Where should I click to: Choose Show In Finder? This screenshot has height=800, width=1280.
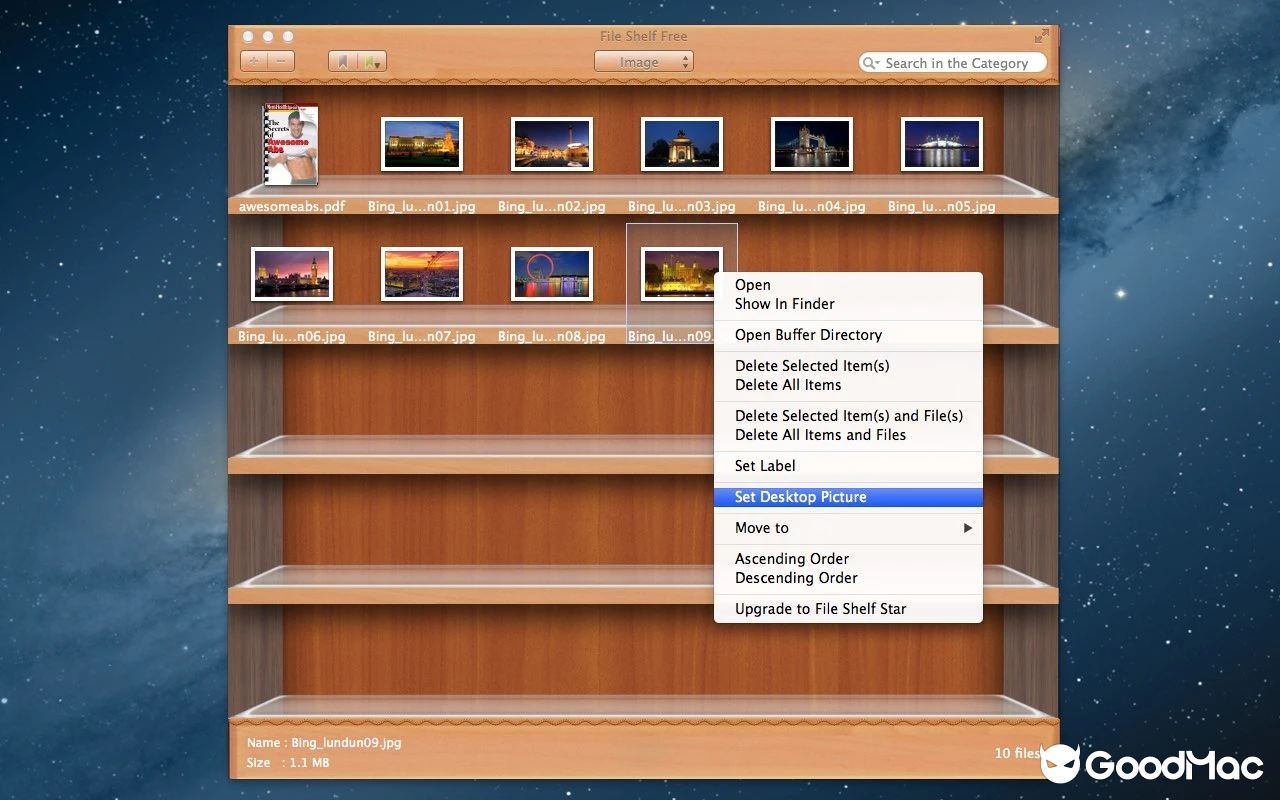coord(848,304)
